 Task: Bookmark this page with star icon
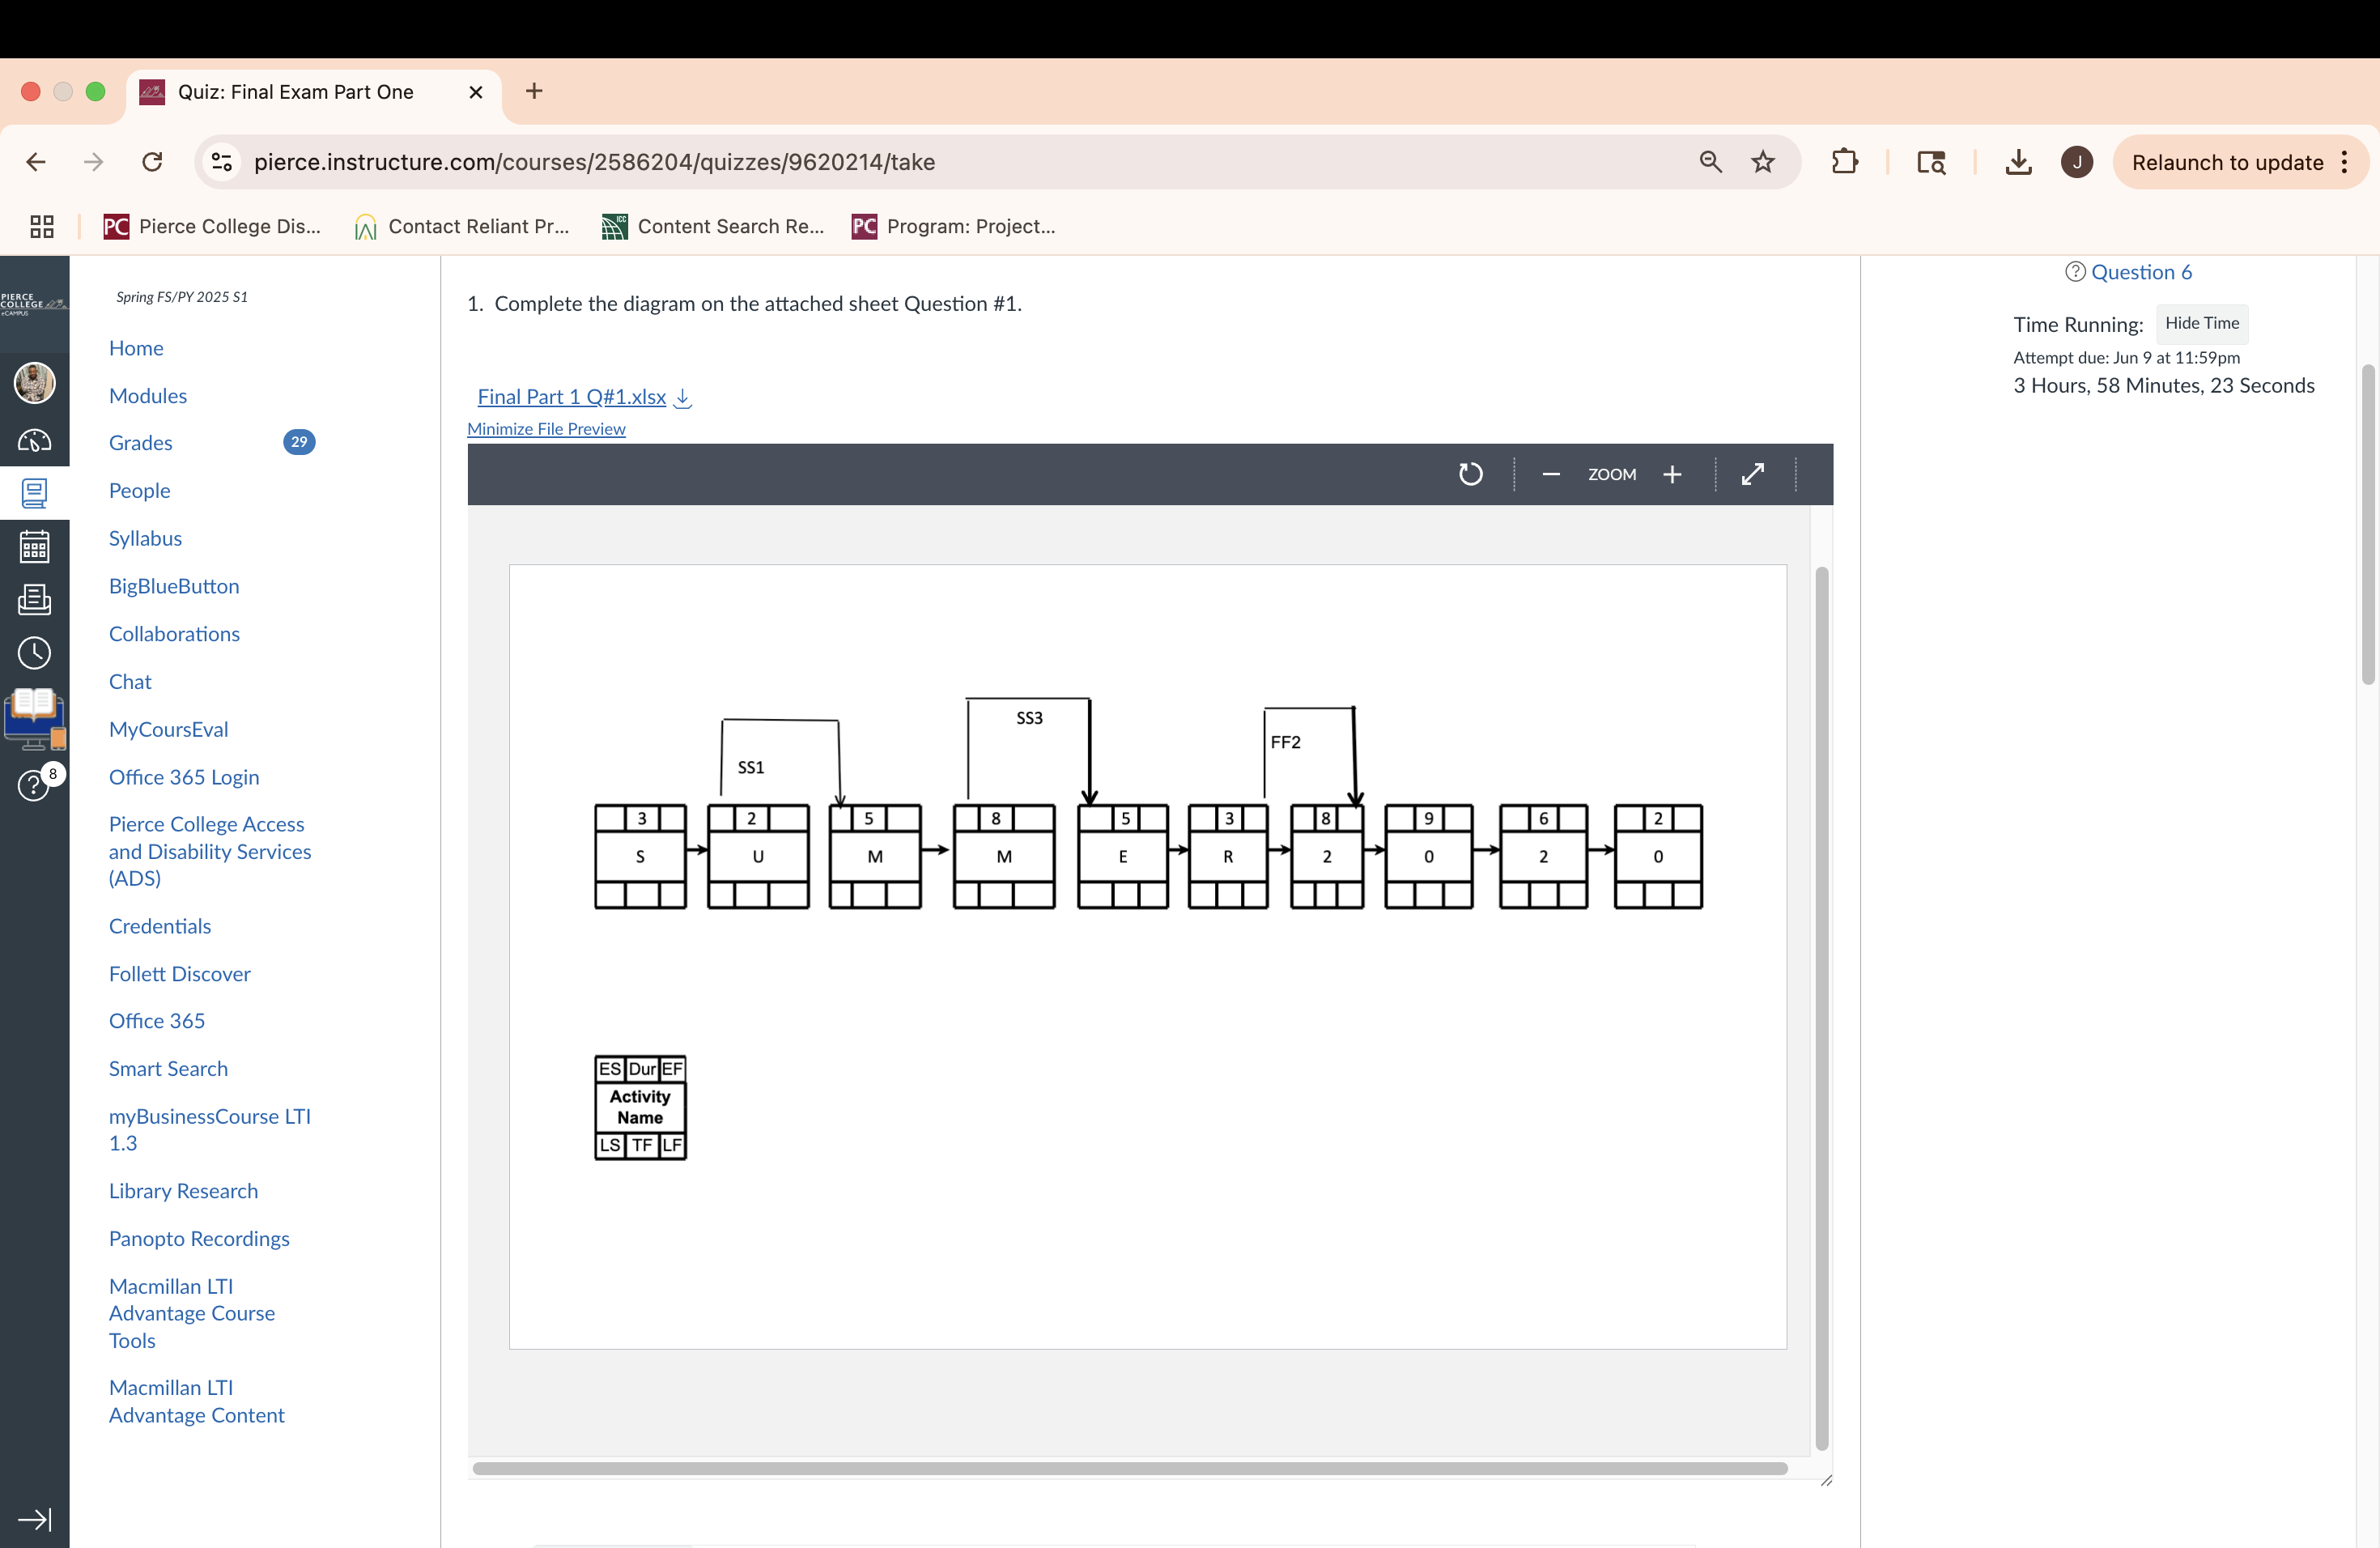tap(1763, 162)
